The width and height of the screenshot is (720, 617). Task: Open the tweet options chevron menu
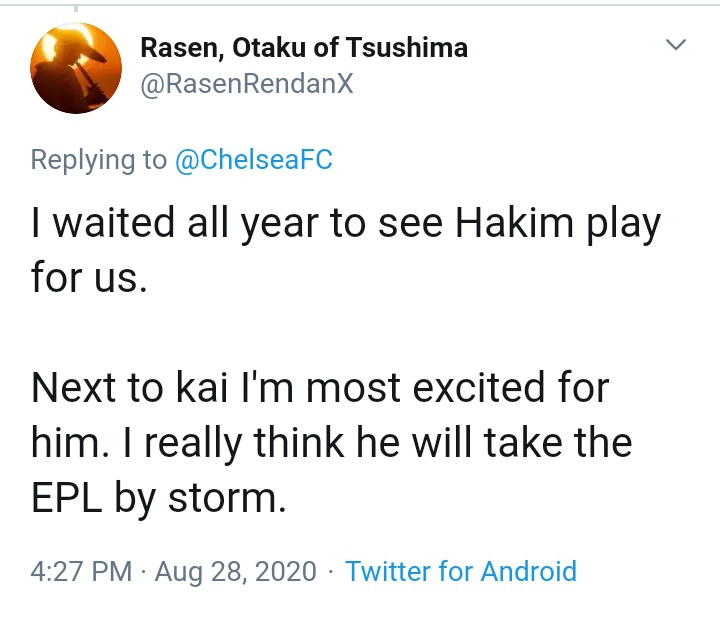[676, 45]
